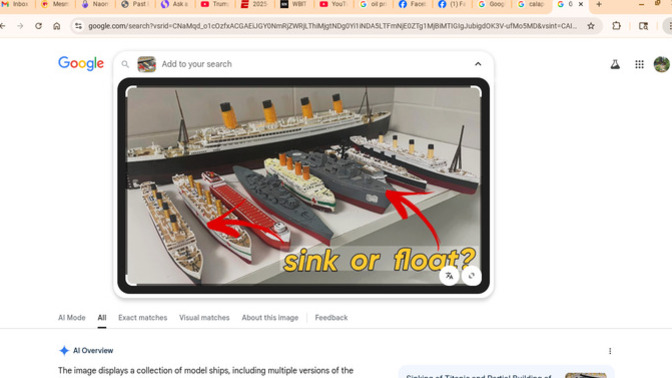This screenshot has height=378, width=672.
Task: View site information icon in address bar
Action: (x=78, y=26)
